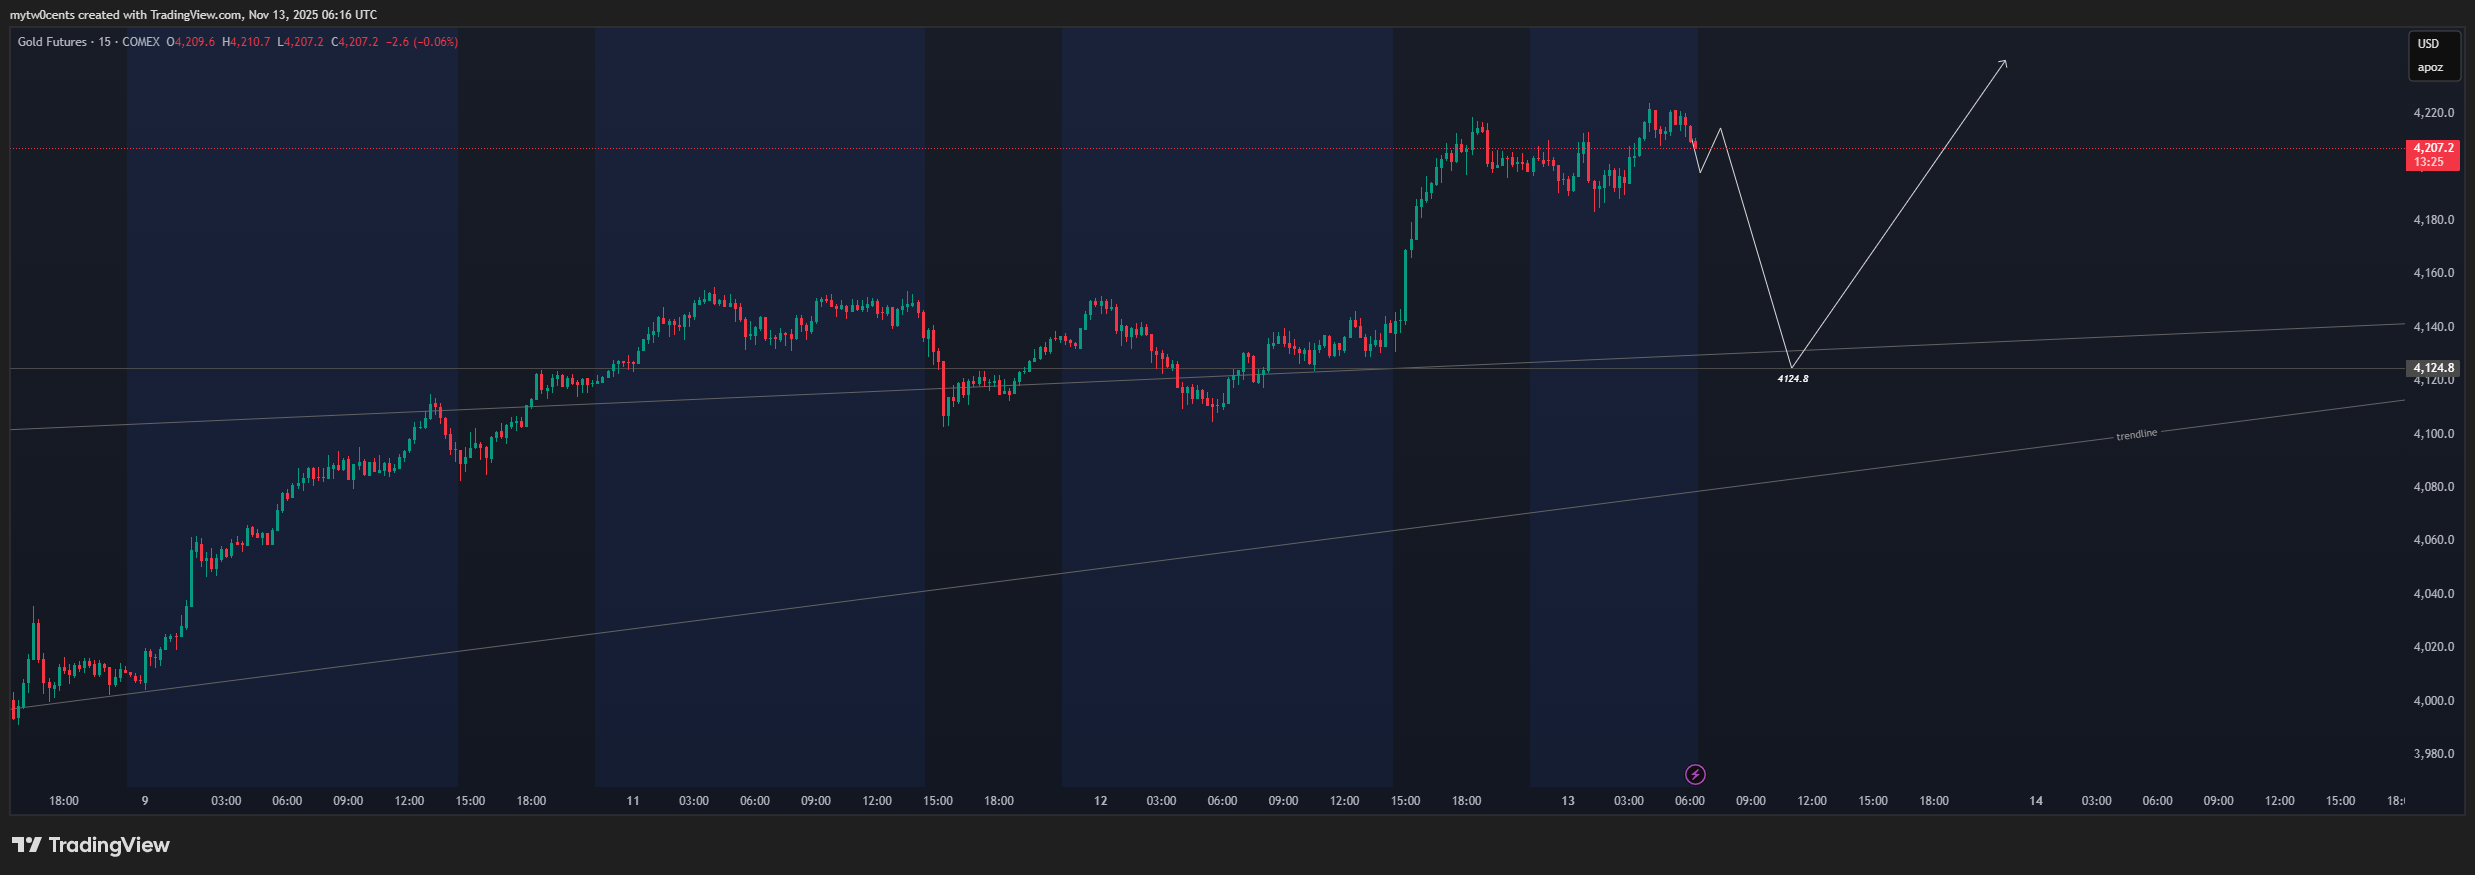Click the white 4124.8 text annotation on chart
Screen dimensions: 2475x875
click(x=1792, y=379)
